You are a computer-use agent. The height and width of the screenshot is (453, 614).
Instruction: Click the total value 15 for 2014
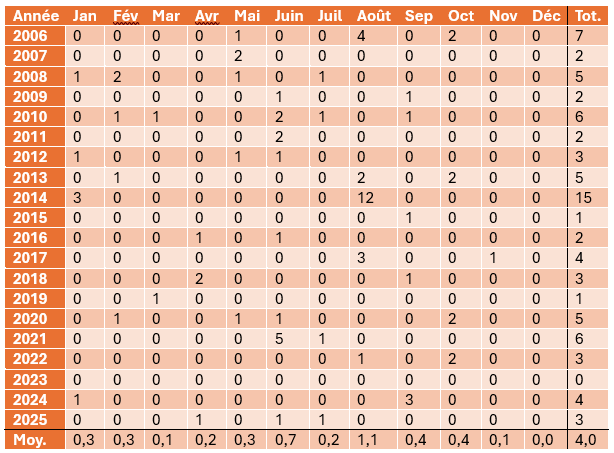pyautogui.click(x=584, y=198)
